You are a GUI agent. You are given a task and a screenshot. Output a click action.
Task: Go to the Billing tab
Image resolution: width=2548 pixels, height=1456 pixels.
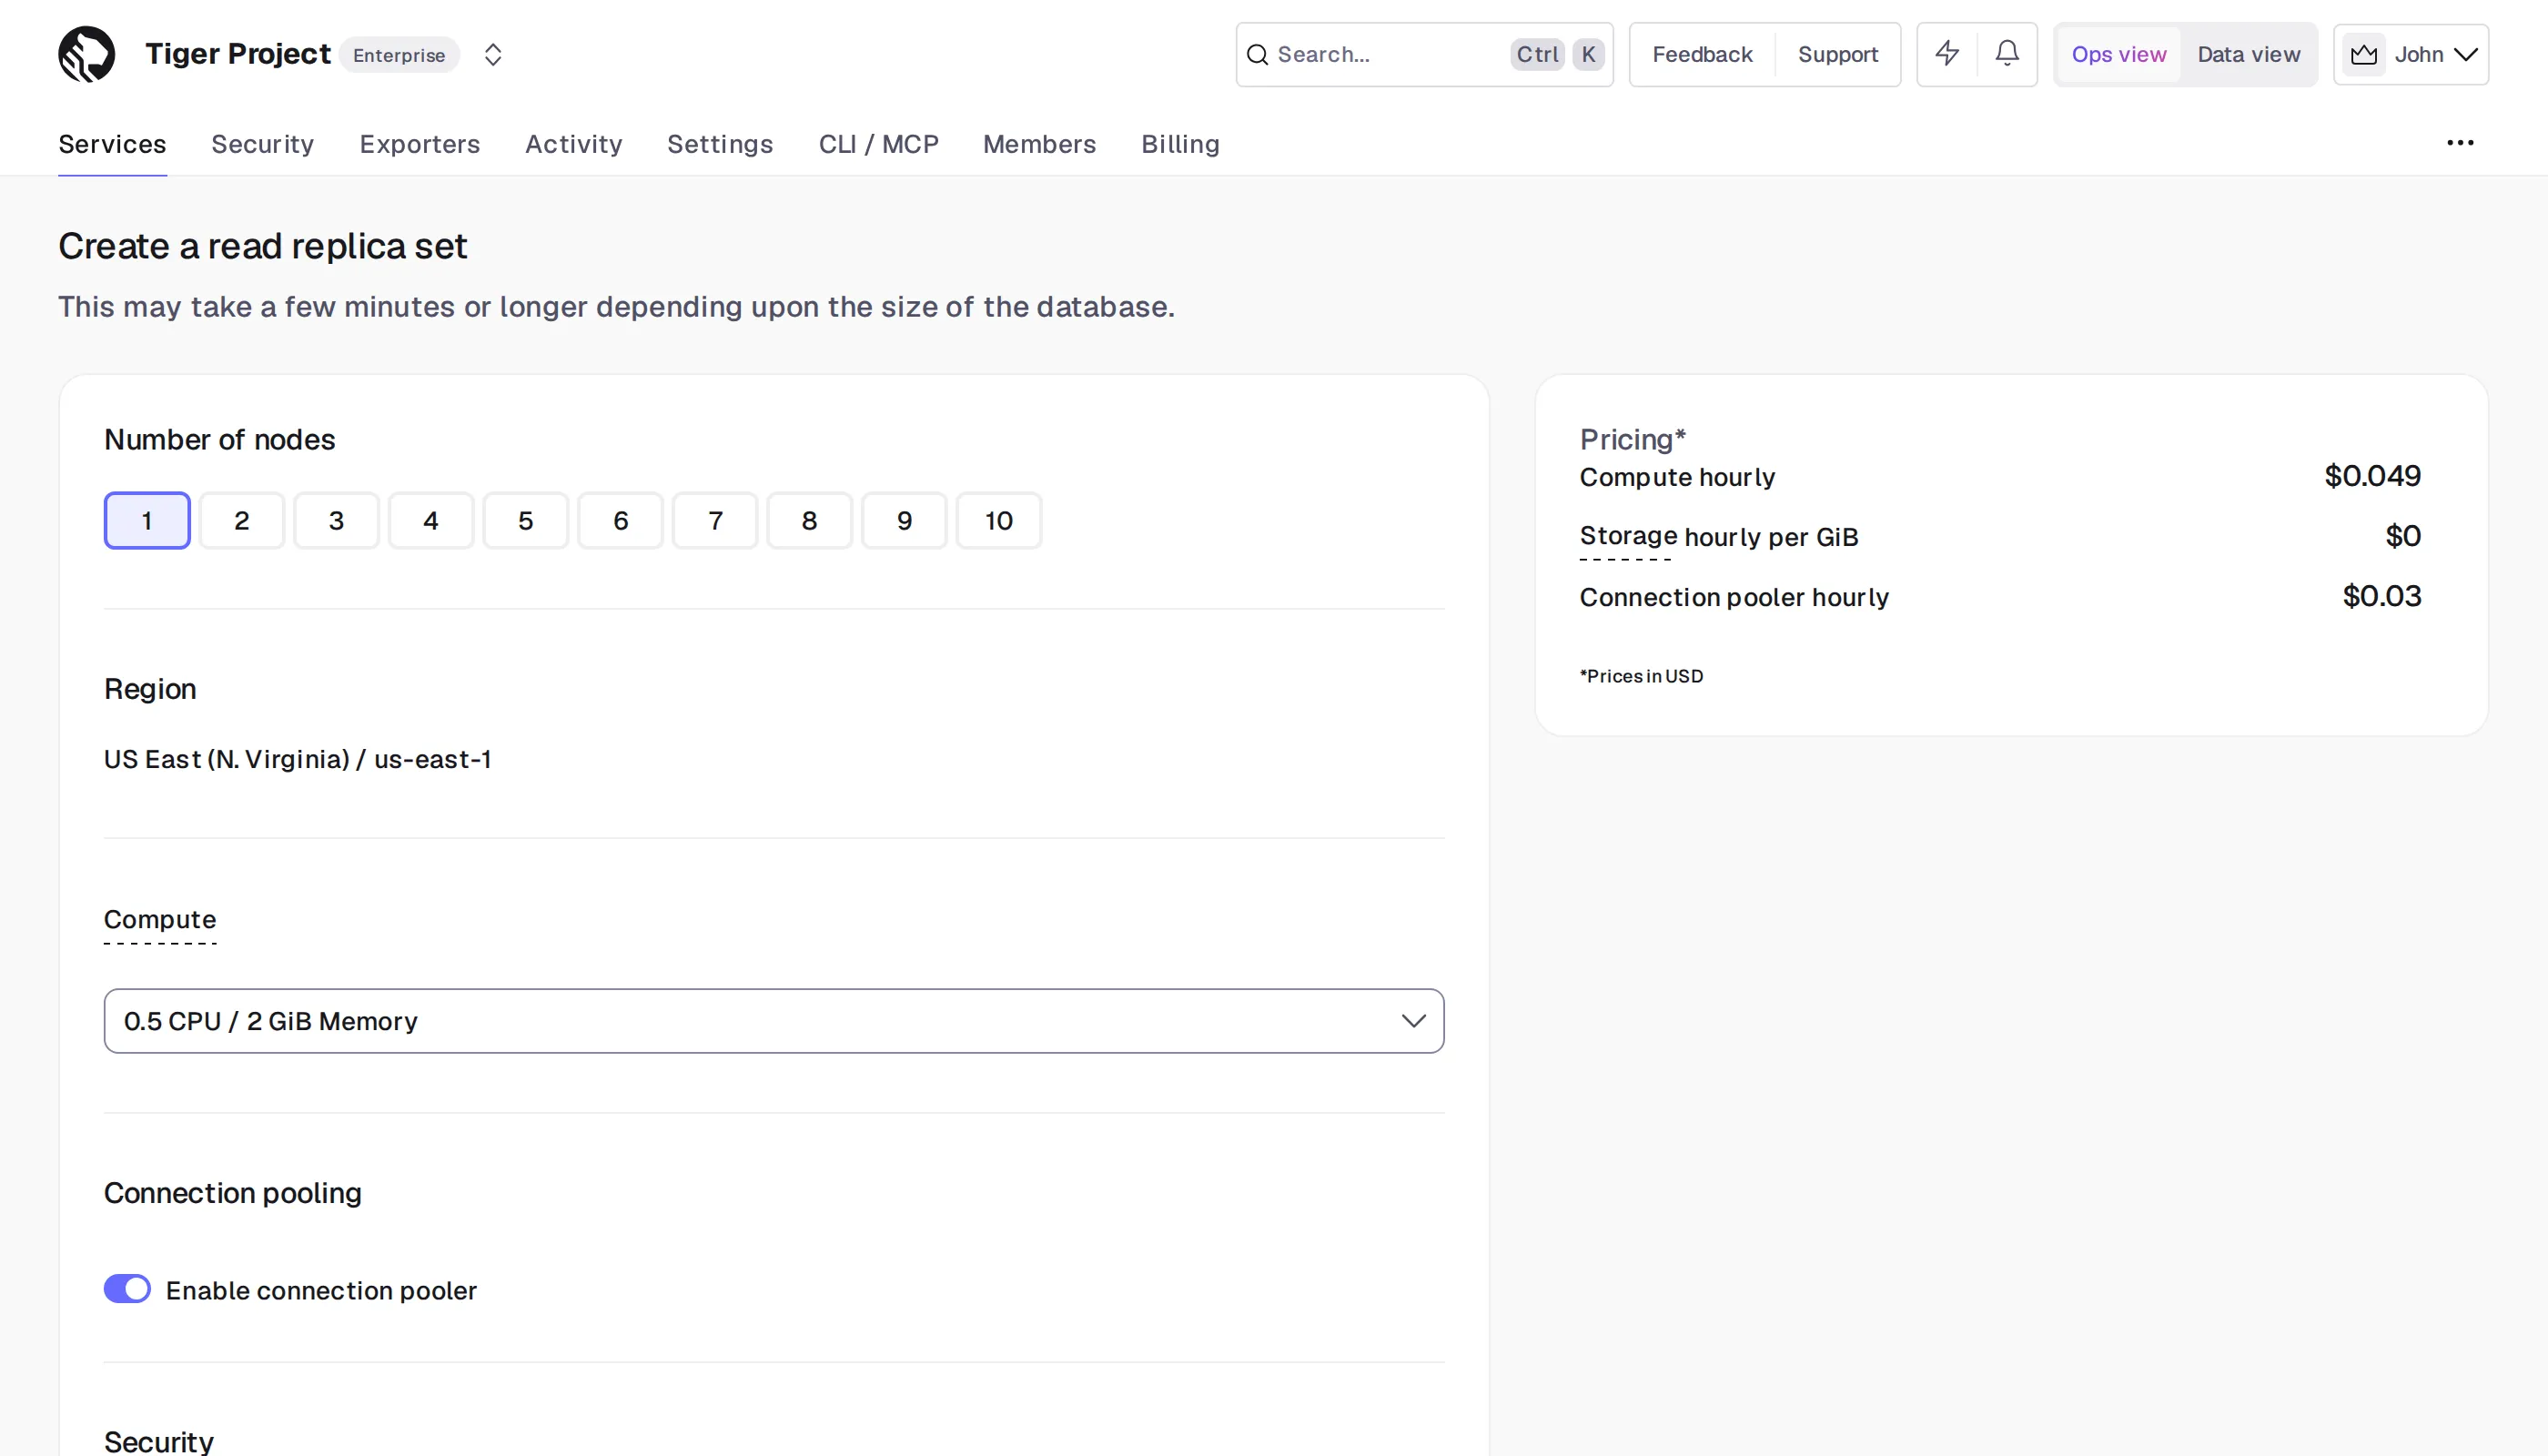pos(1180,144)
